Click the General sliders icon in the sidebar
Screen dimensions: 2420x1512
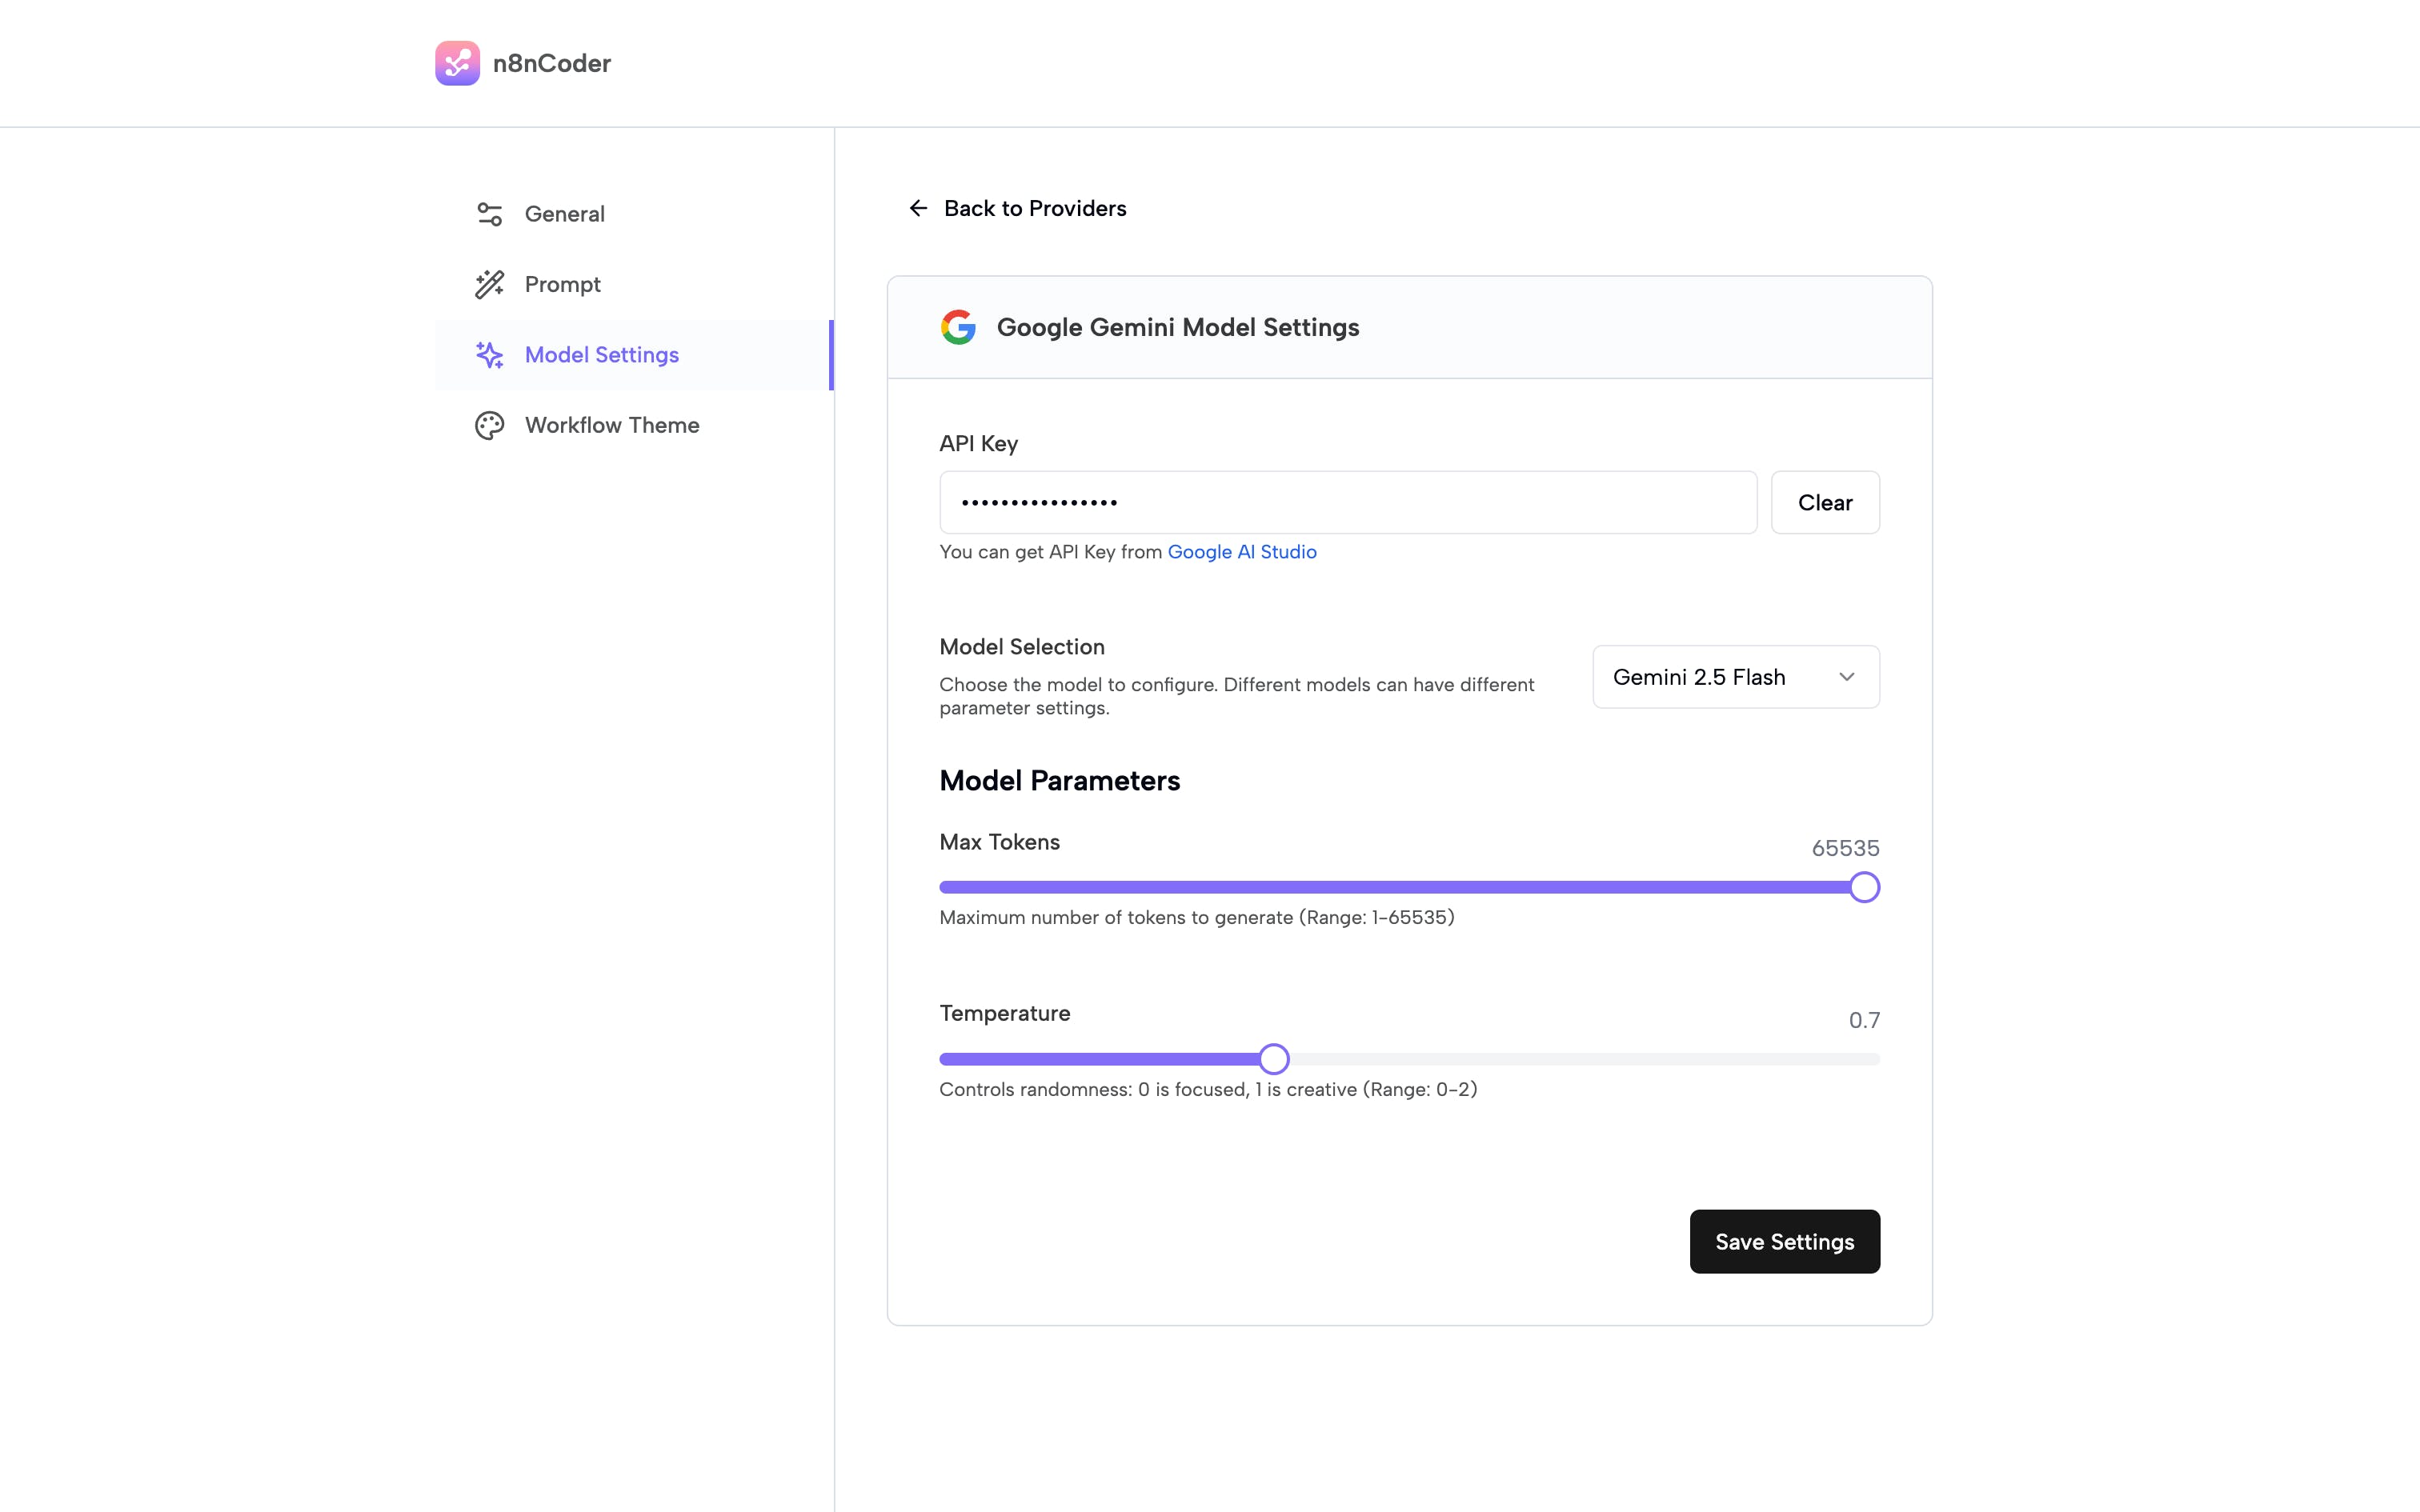pyautogui.click(x=489, y=214)
